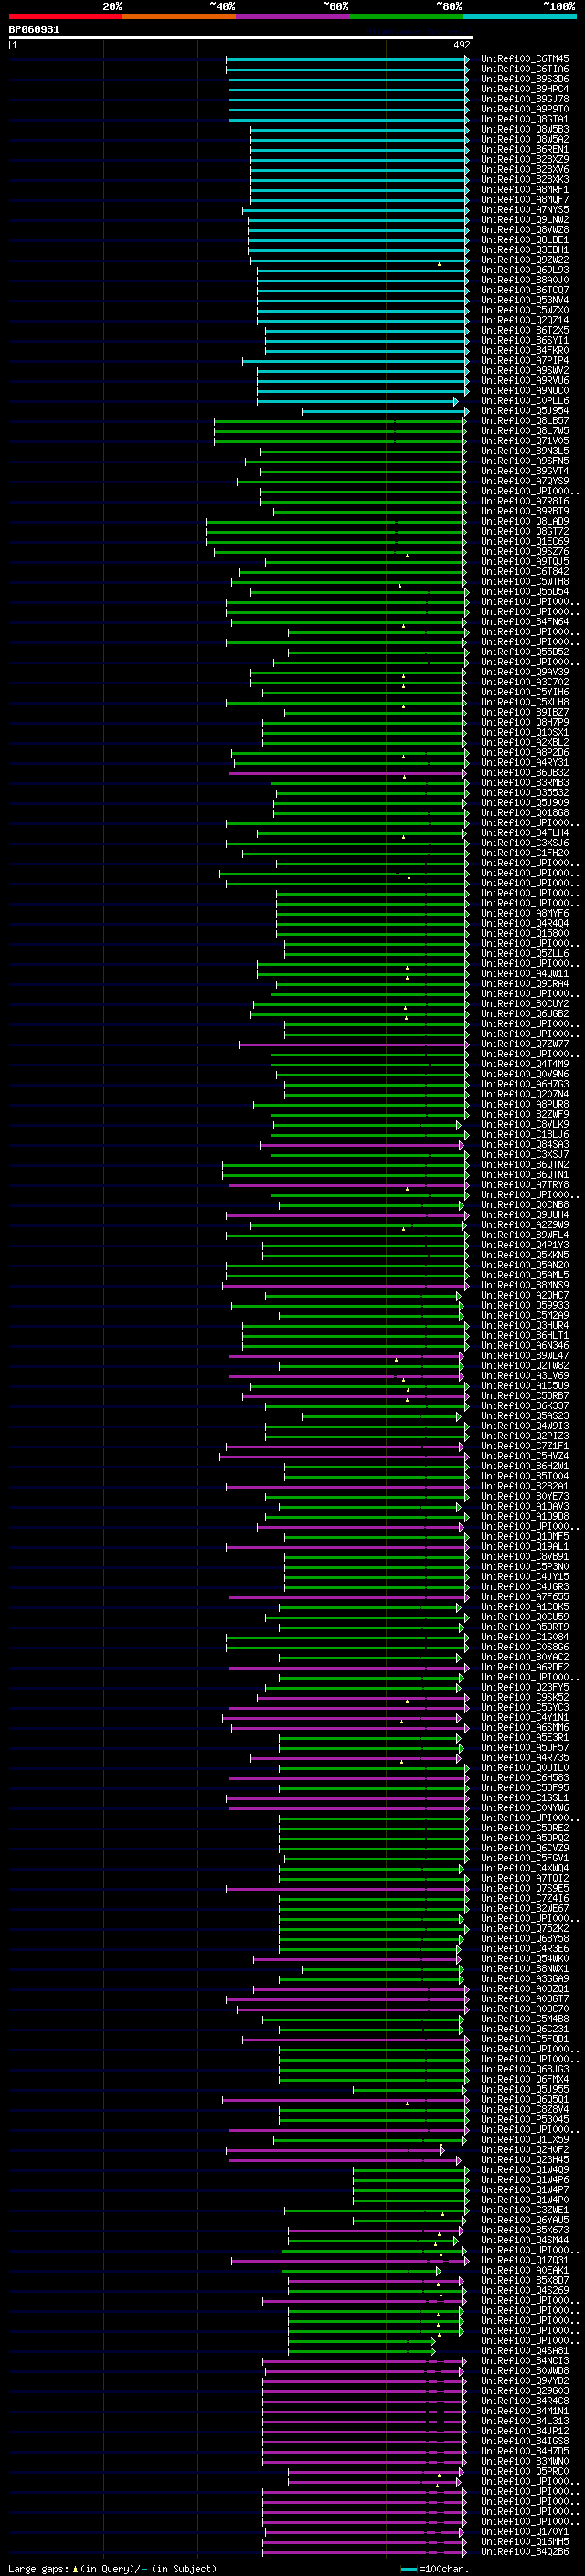Image resolution: width=585 pixels, height=2576 pixels.
Task: Select hit label UniRef100_B4NCI3
Action: point(525,2362)
